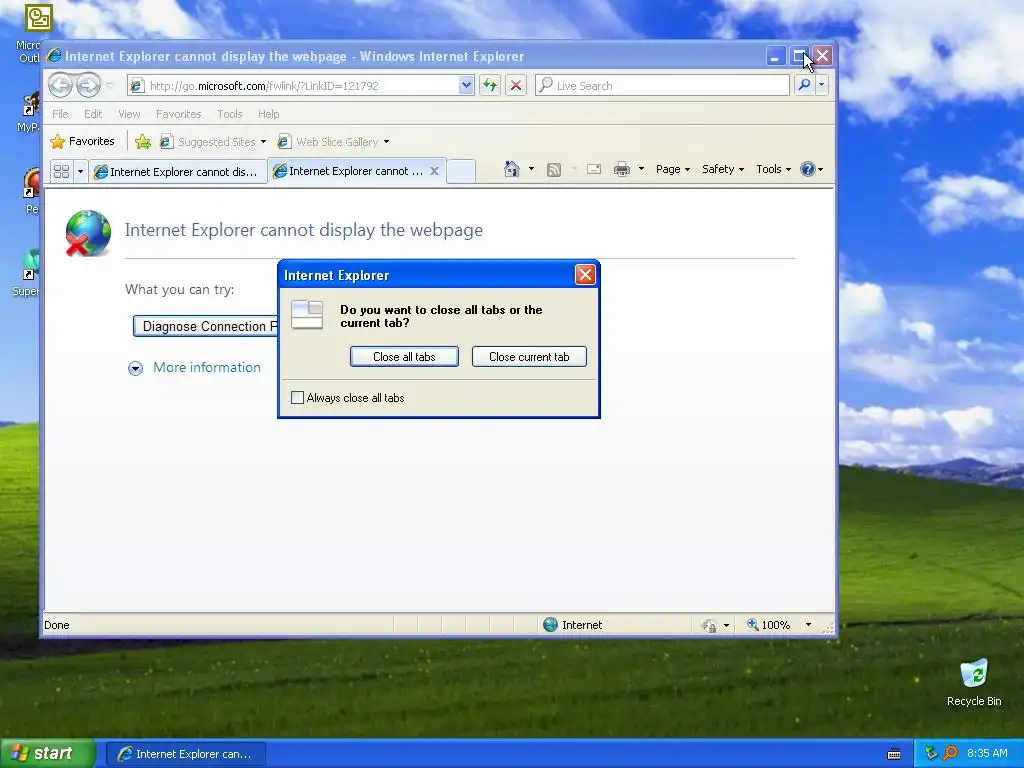Viewport: 1024px width, 768px height.
Task: Open the Help menu
Action: point(268,114)
